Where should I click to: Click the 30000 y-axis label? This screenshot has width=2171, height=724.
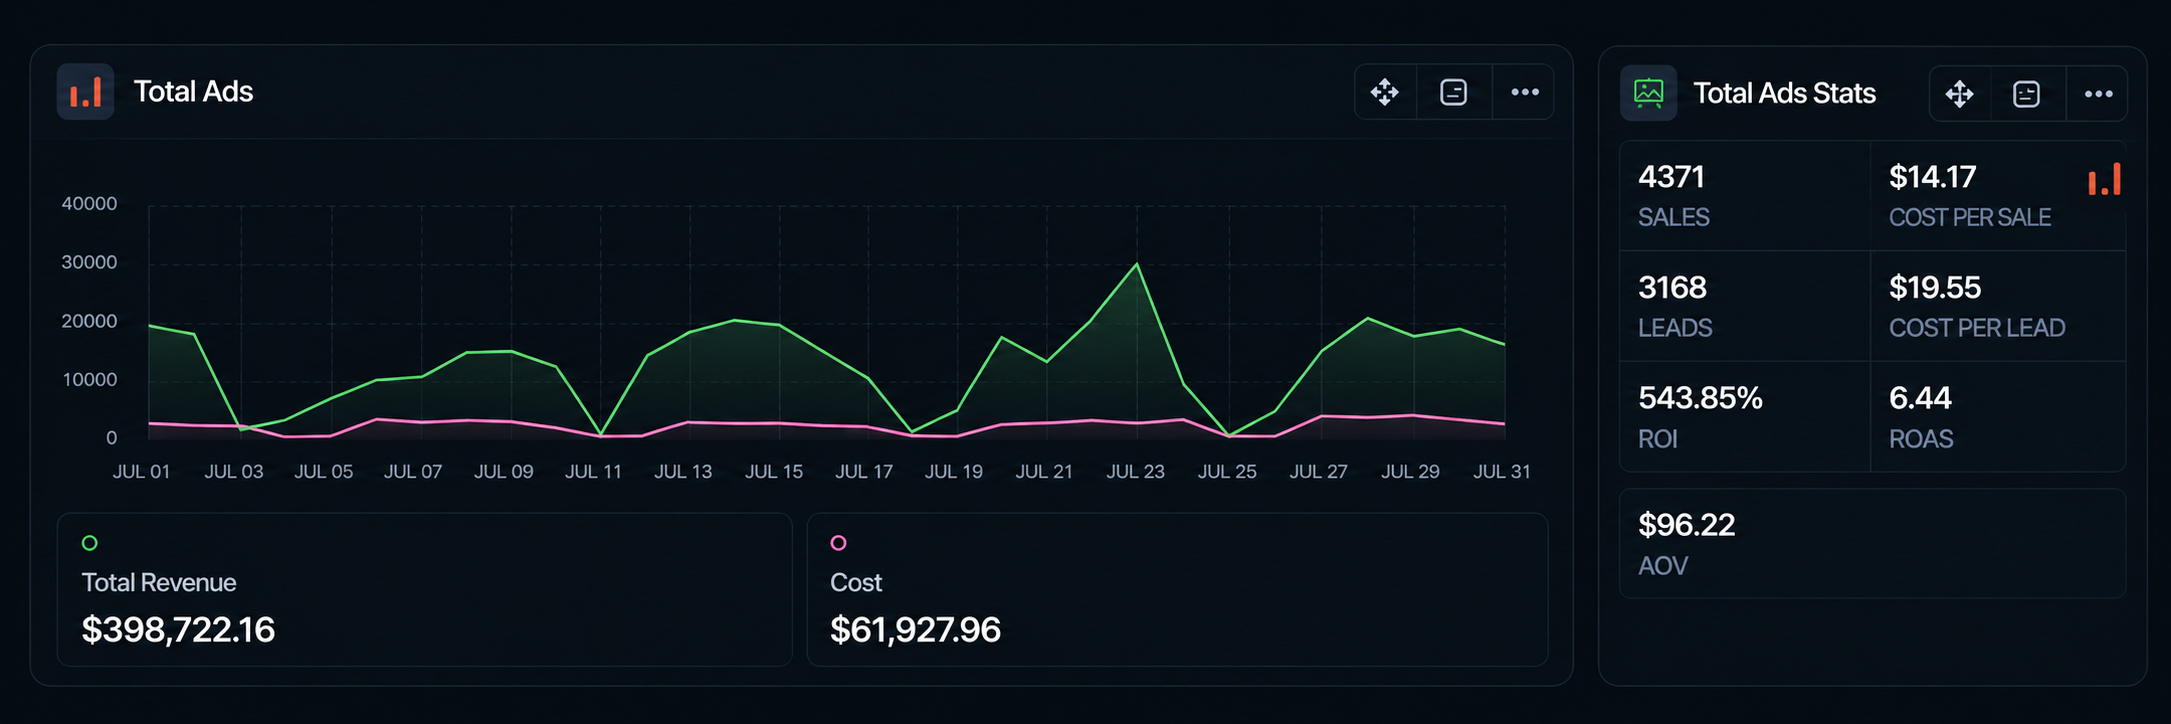89,262
